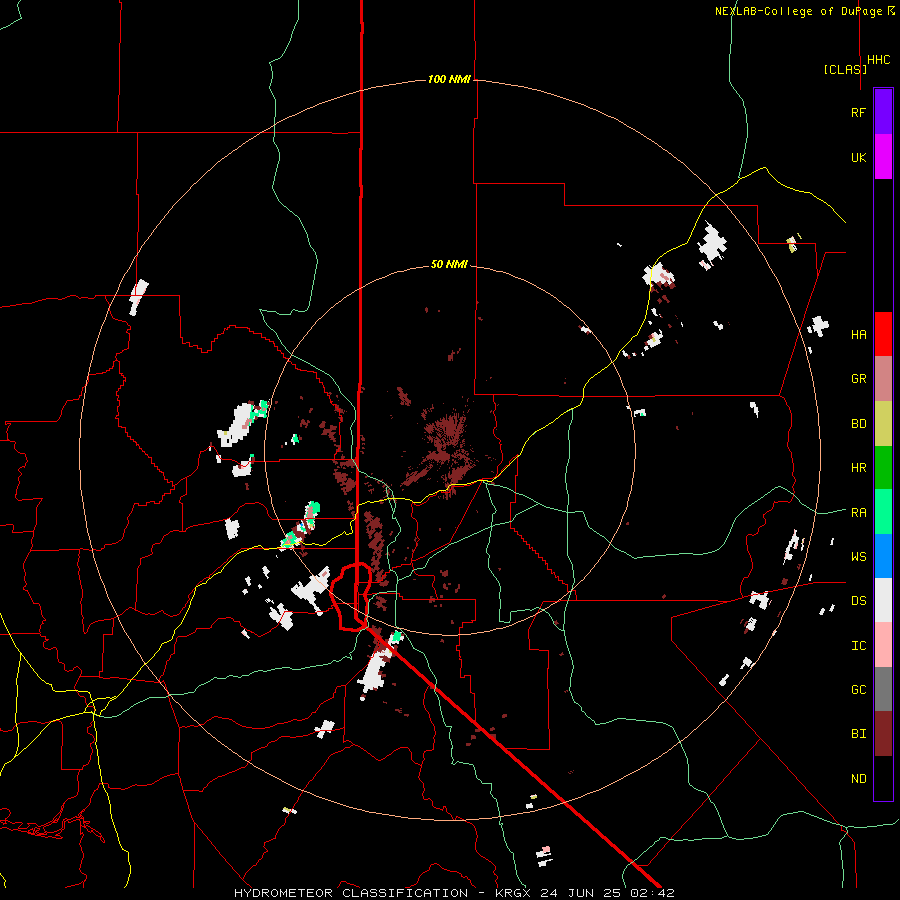Click the 'GR' legend label
This screenshot has width=900, height=900.
858,379
